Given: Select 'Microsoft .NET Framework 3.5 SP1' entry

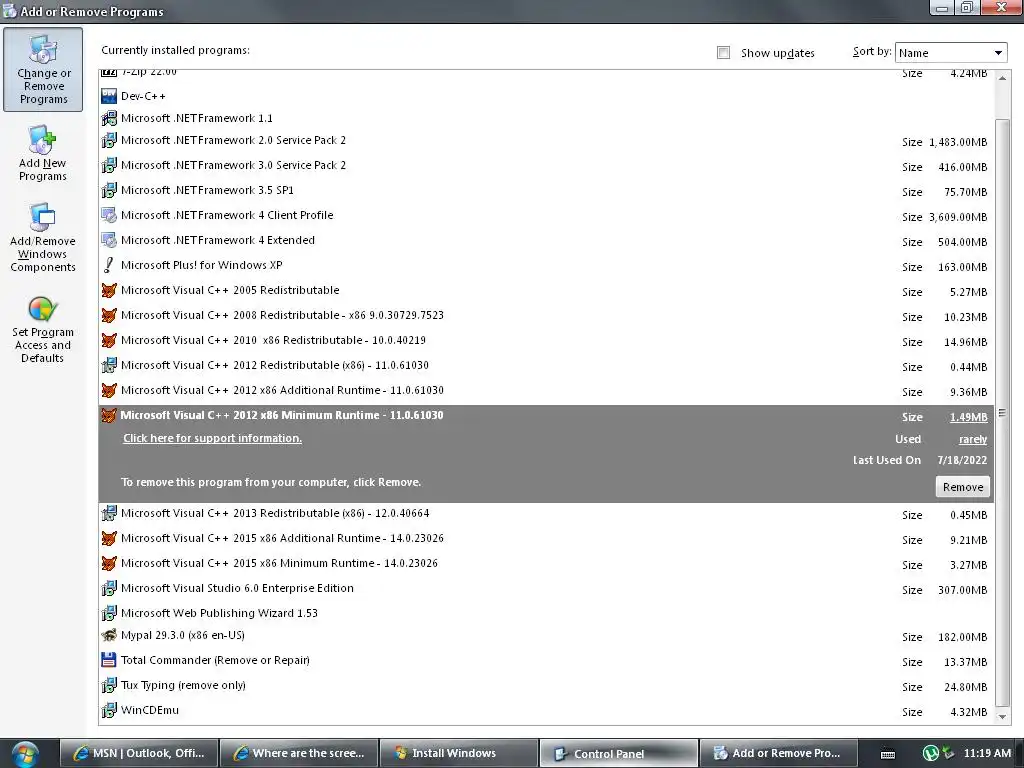Looking at the screenshot, I should click(546, 191).
